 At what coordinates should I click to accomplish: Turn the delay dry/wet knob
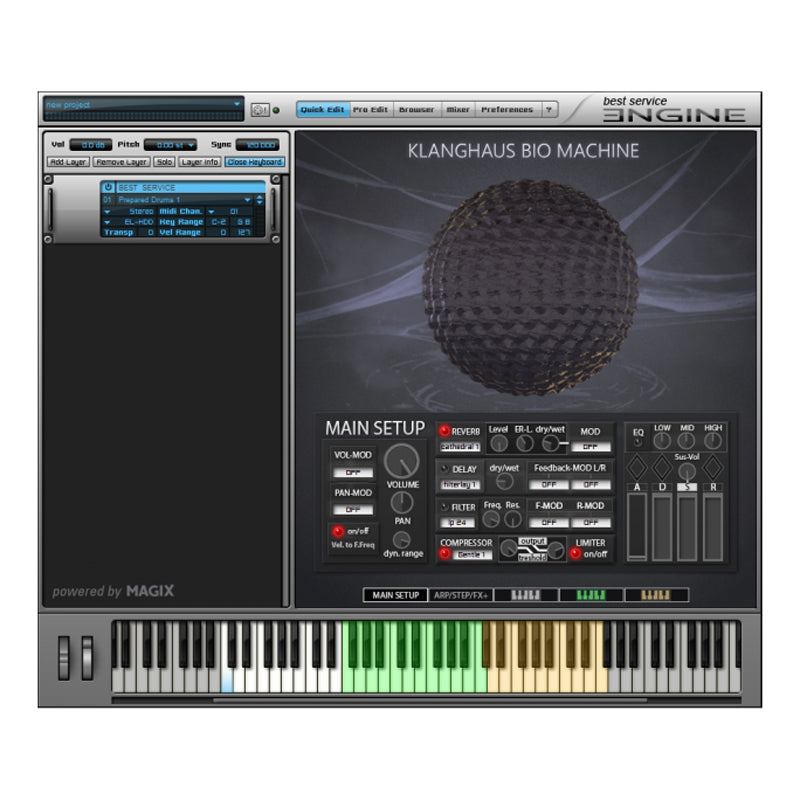(x=502, y=480)
